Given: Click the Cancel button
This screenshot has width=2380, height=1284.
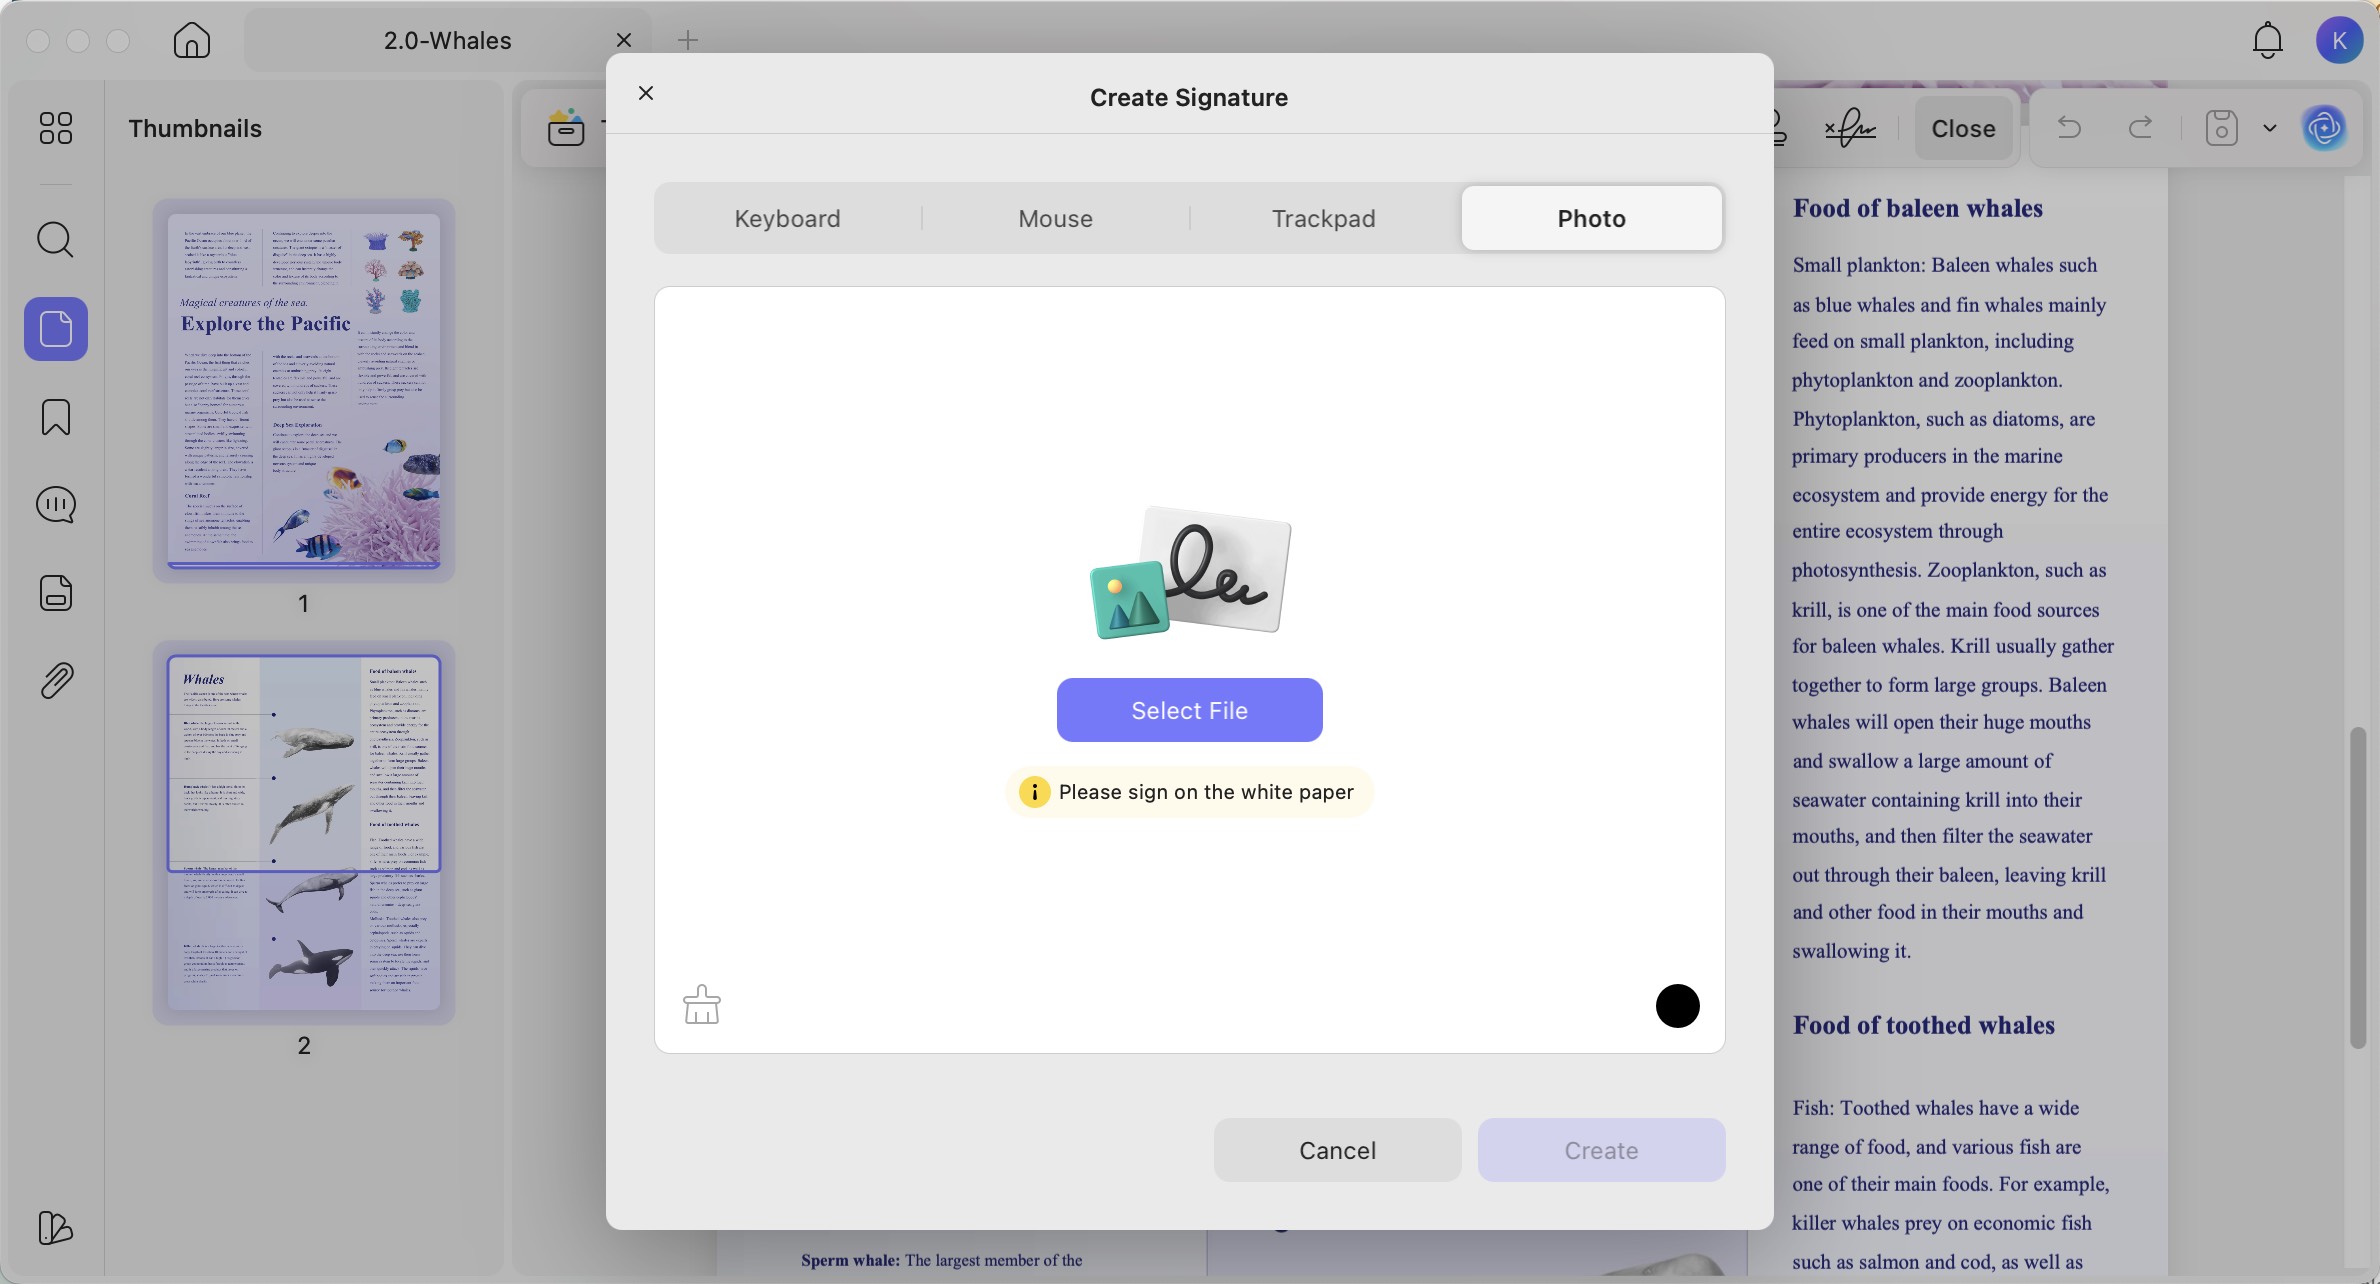Looking at the screenshot, I should (1337, 1150).
